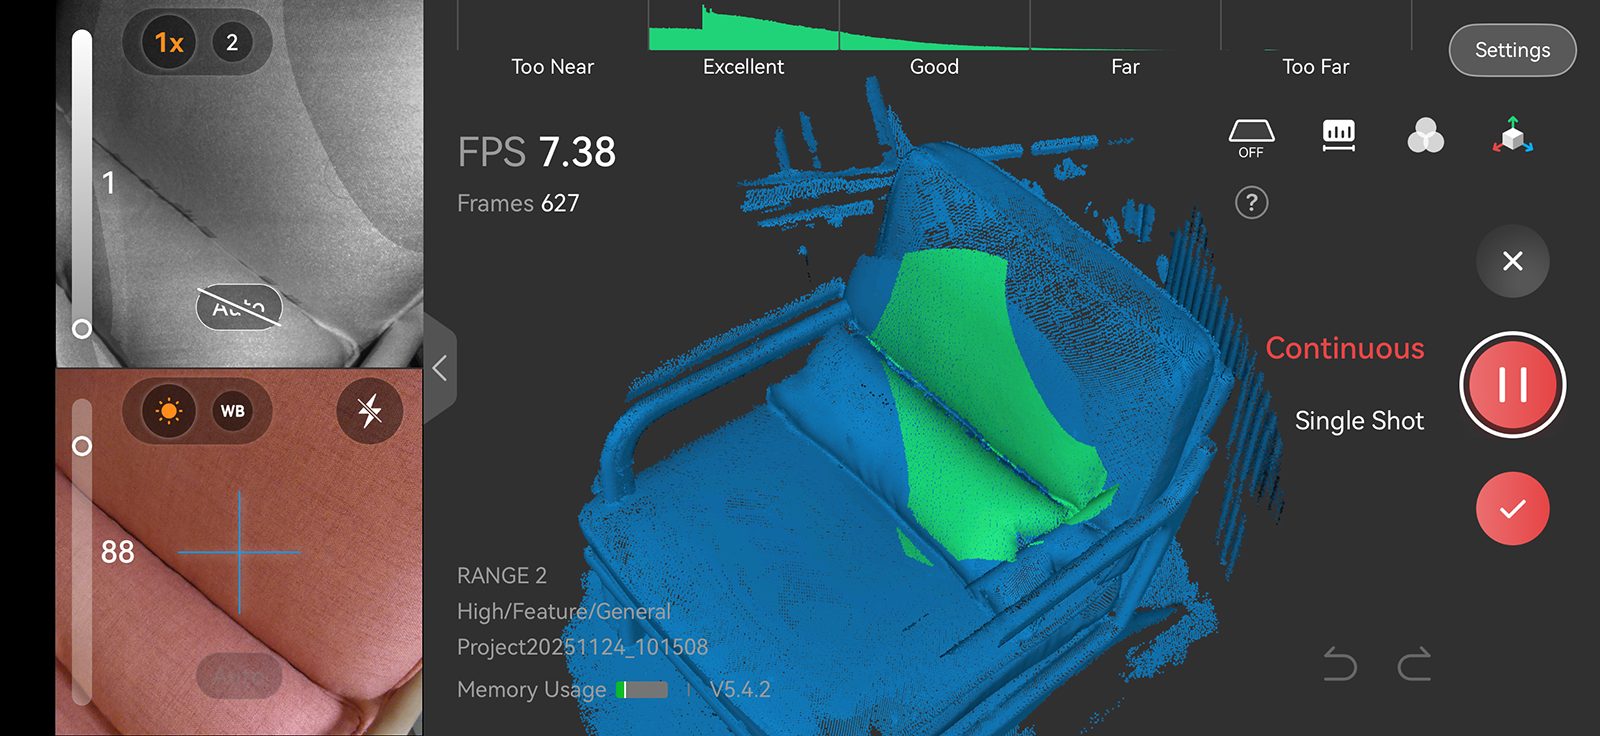Image resolution: width=1600 pixels, height=736 pixels.
Task: Select 1x zoom level
Action: coord(169,43)
